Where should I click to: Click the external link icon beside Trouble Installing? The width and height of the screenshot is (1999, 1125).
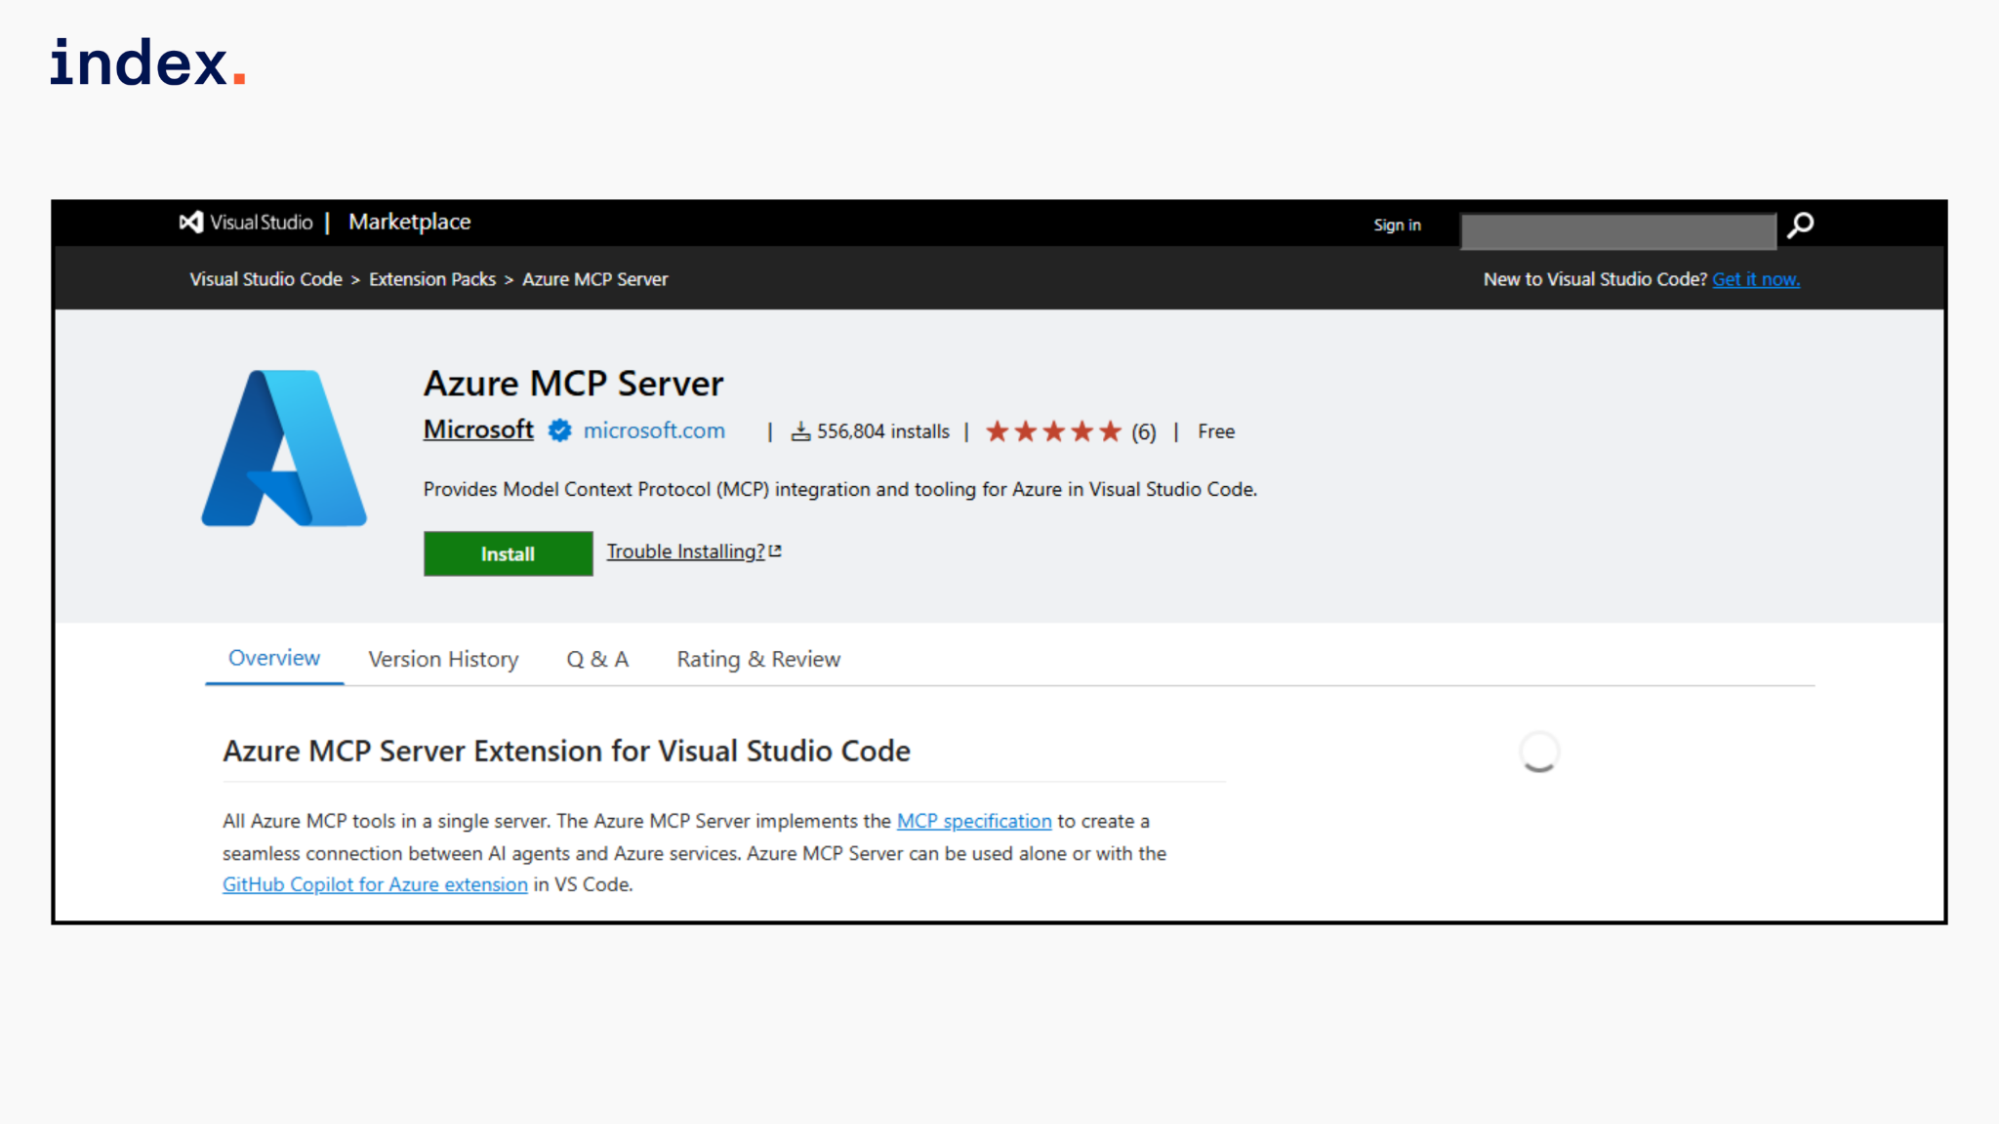(x=775, y=551)
